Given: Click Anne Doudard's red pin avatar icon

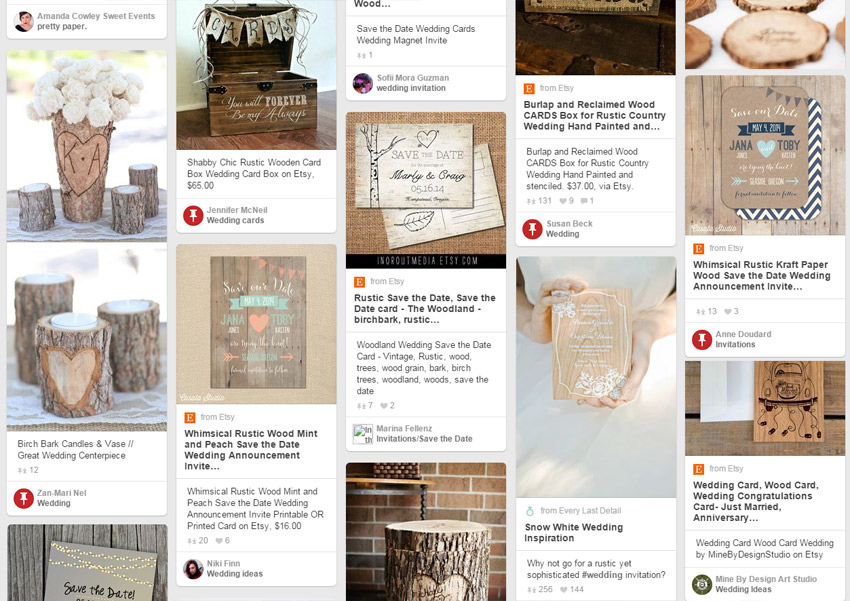Looking at the screenshot, I should pos(702,339).
